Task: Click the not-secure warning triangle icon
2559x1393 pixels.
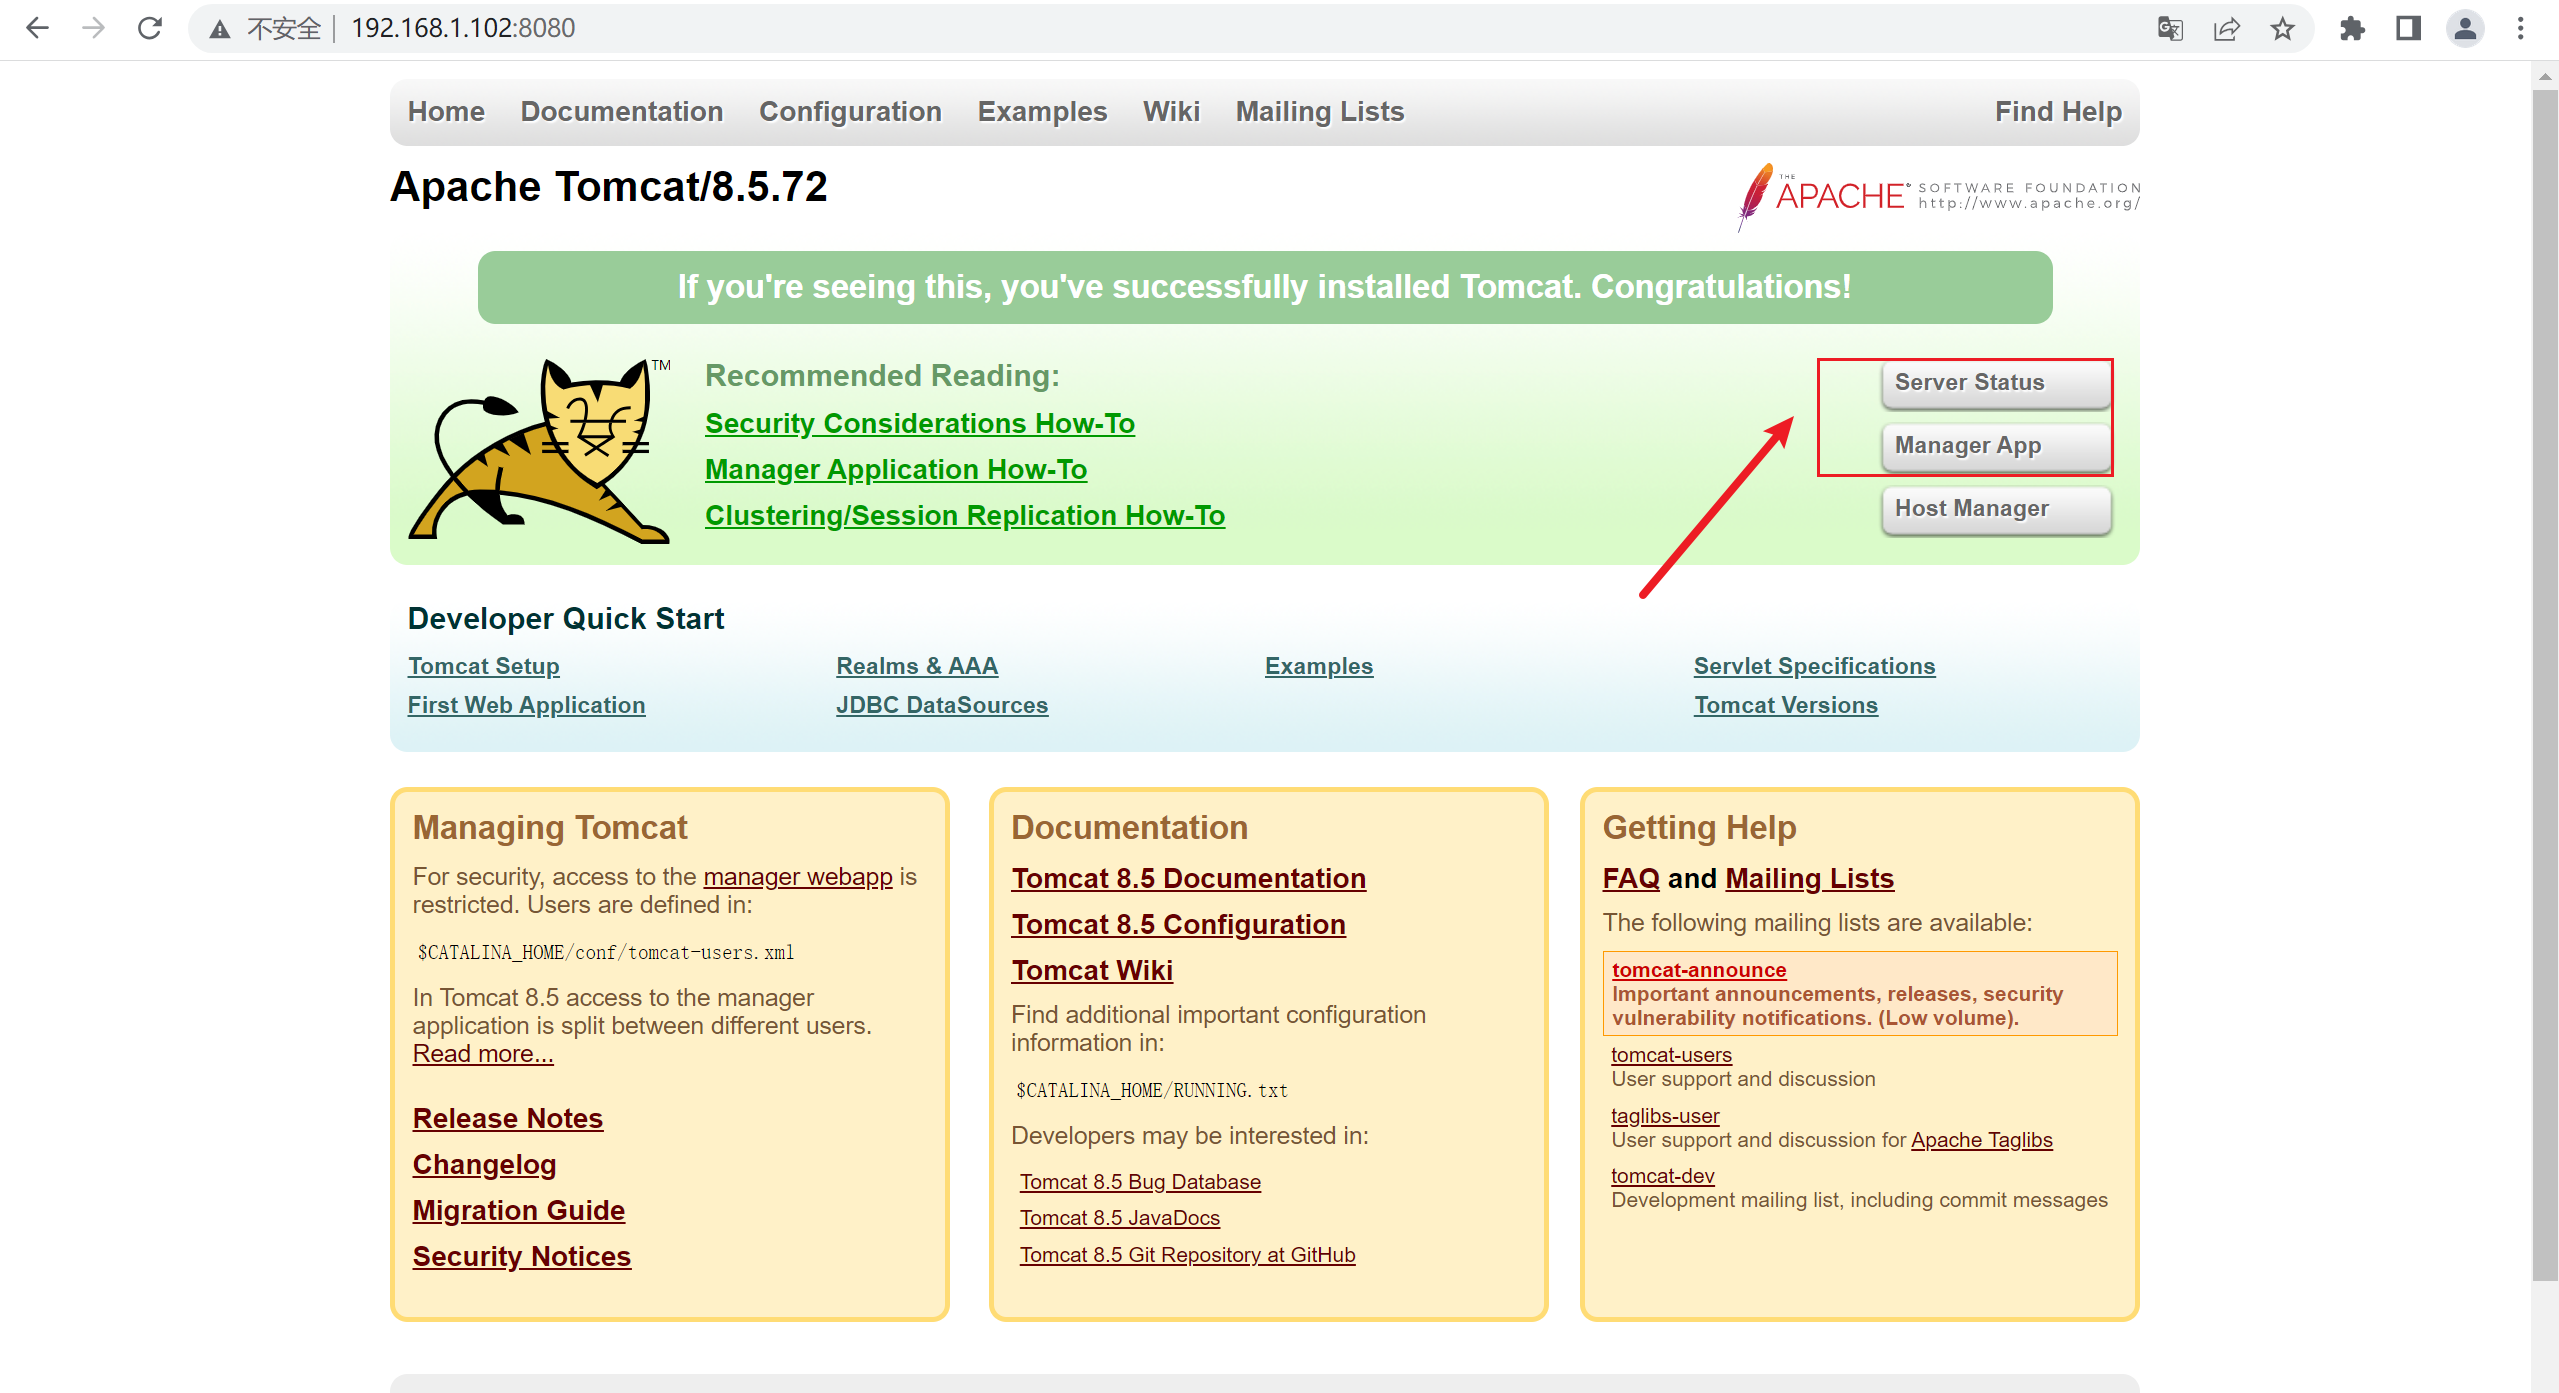Action: tap(220, 29)
